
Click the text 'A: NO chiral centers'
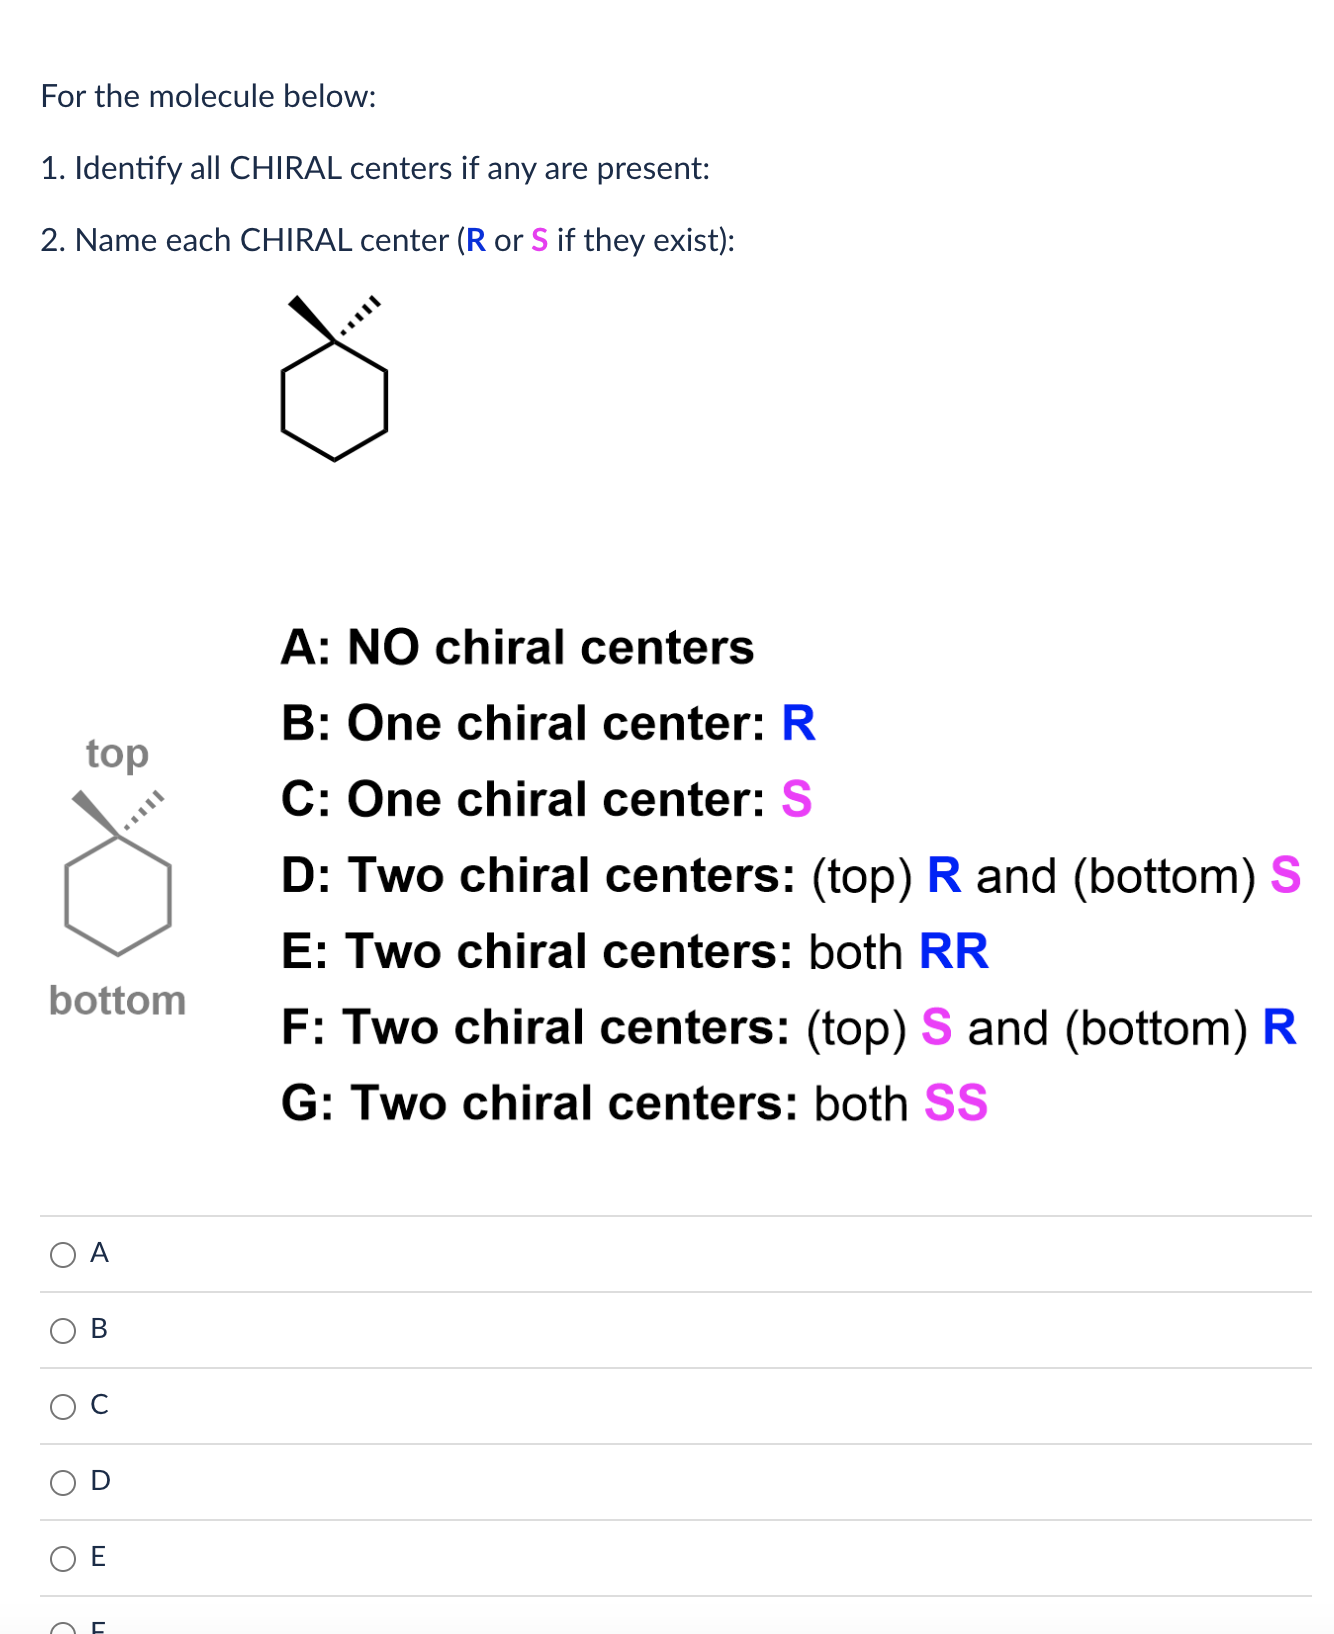(517, 648)
